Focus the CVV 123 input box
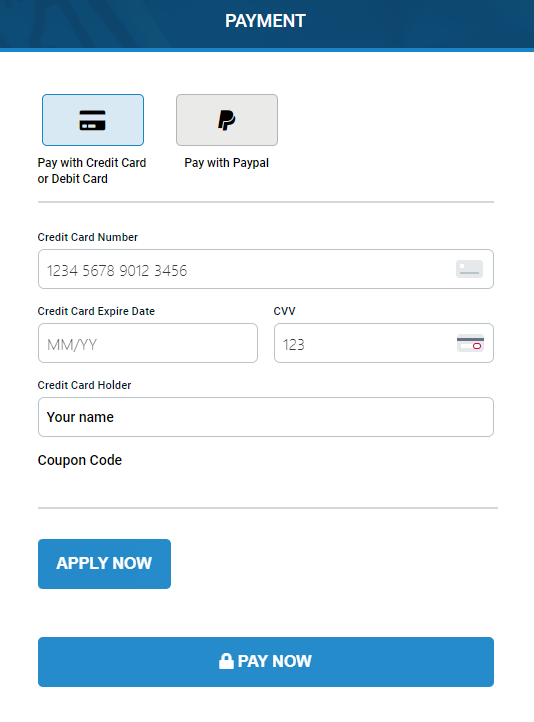 pyautogui.click(x=383, y=343)
